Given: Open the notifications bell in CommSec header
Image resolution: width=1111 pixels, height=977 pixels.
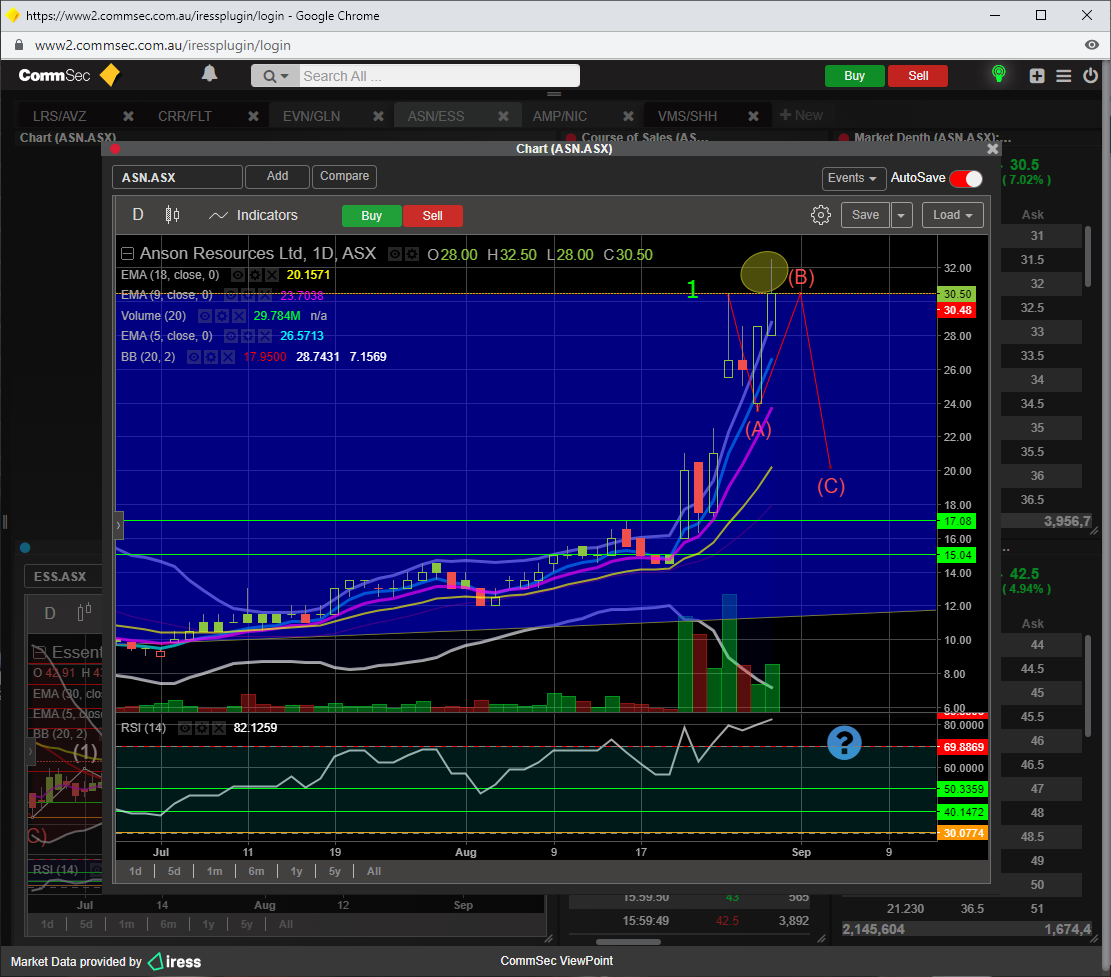Looking at the screenshot, I should (209, 74).
